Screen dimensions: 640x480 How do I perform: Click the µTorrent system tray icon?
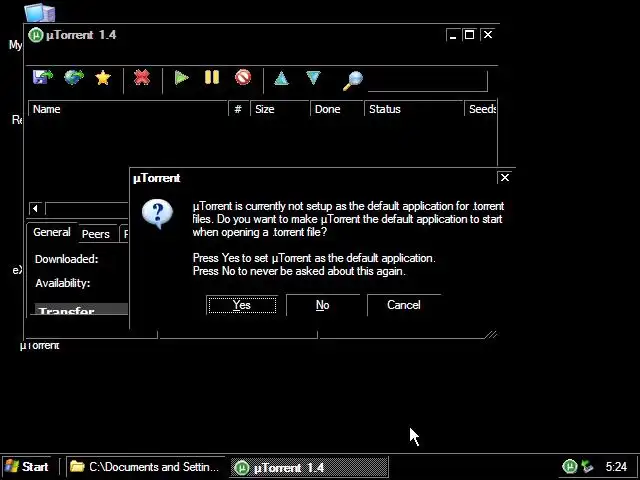570,467
